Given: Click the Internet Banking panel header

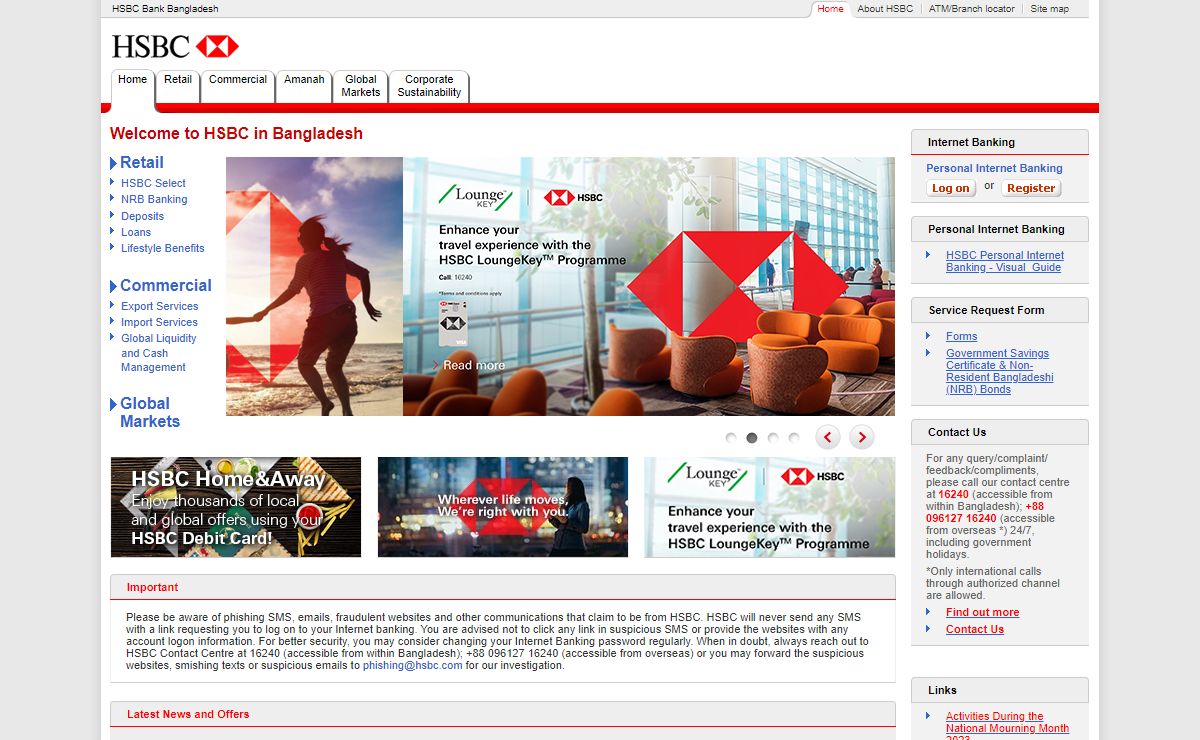Looking at the screenshot, I should click(x=999, y=142).
